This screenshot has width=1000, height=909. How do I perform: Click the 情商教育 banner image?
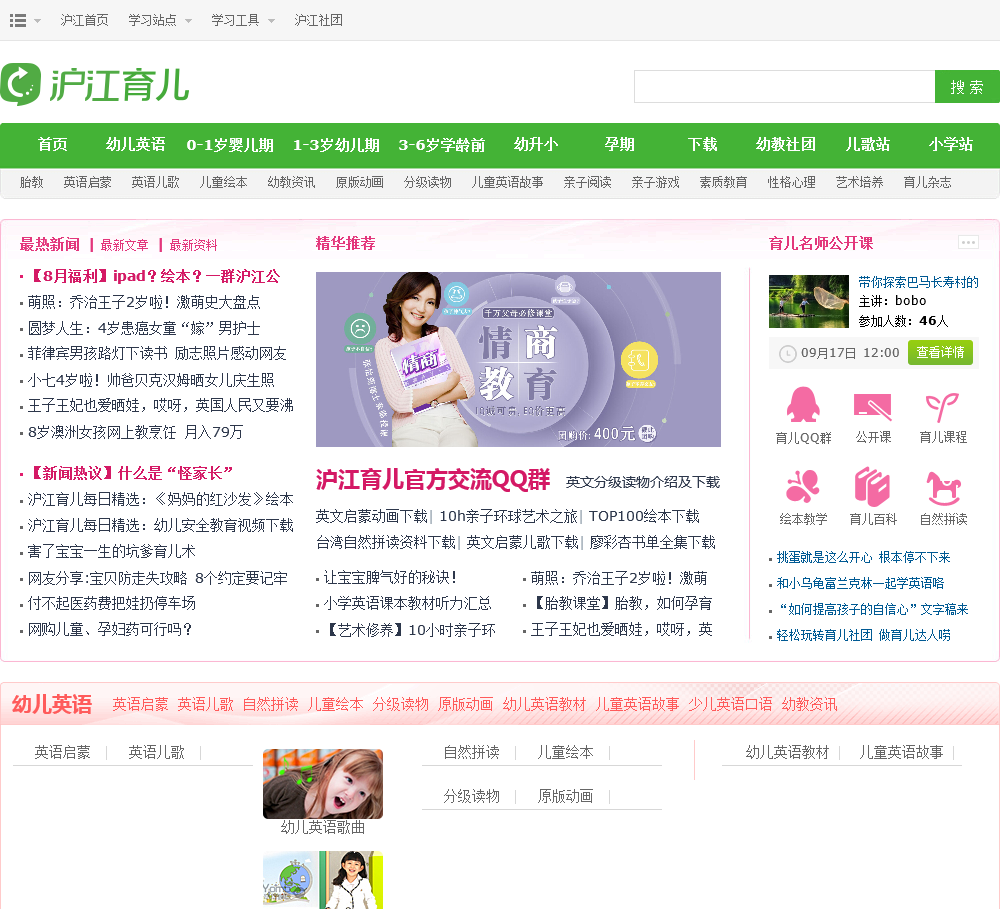point(518,359)
